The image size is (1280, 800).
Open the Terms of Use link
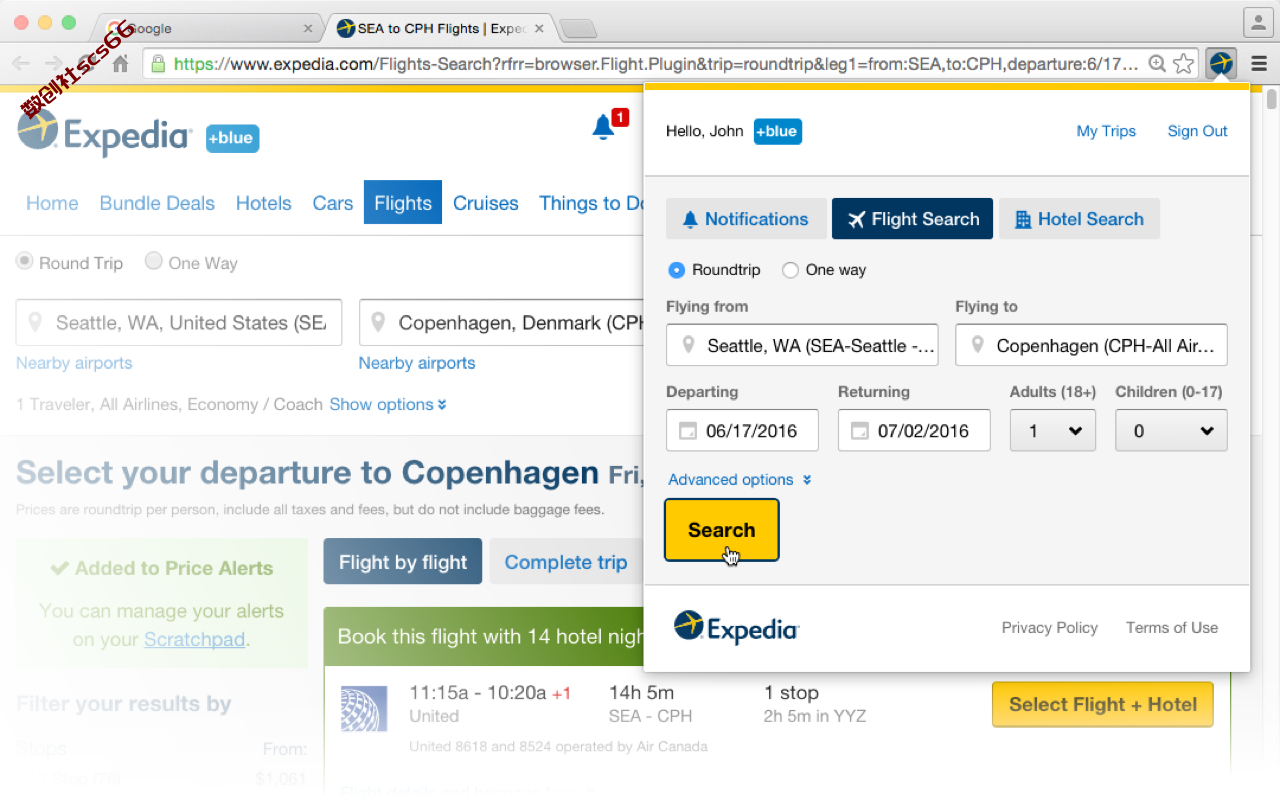(1172, 628)
